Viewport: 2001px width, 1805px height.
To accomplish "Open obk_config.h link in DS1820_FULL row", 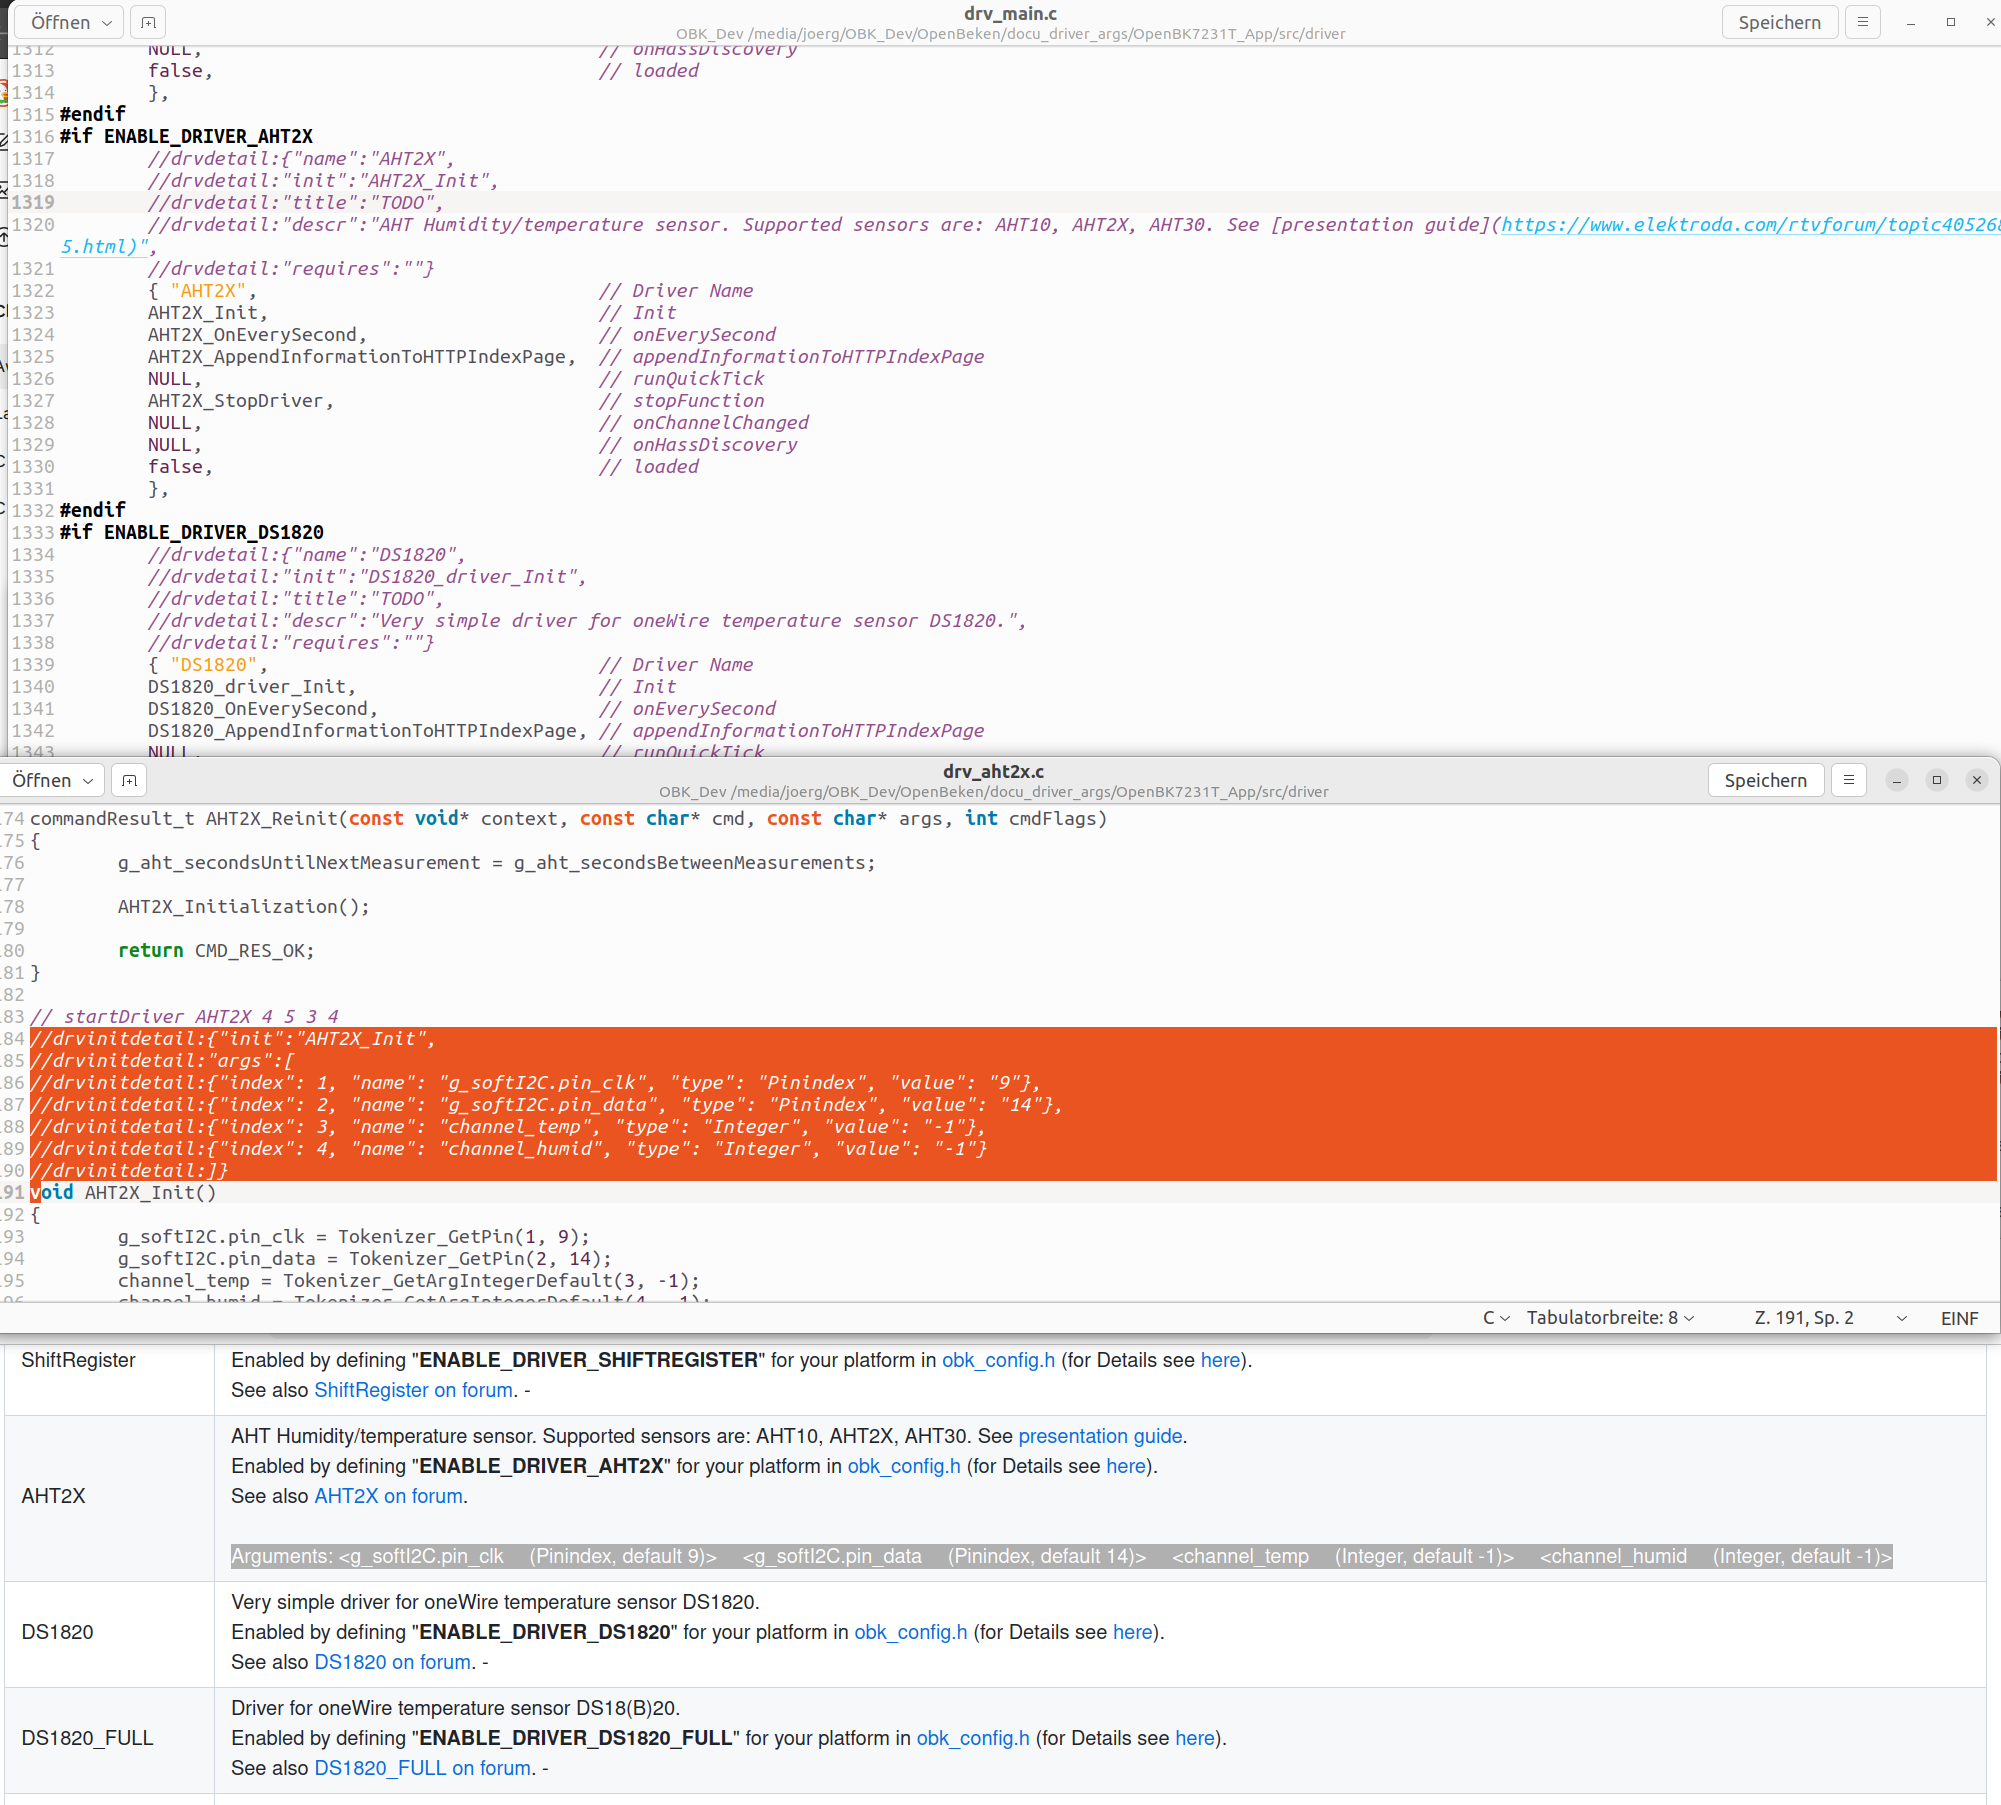I will tap(972, 1738).
